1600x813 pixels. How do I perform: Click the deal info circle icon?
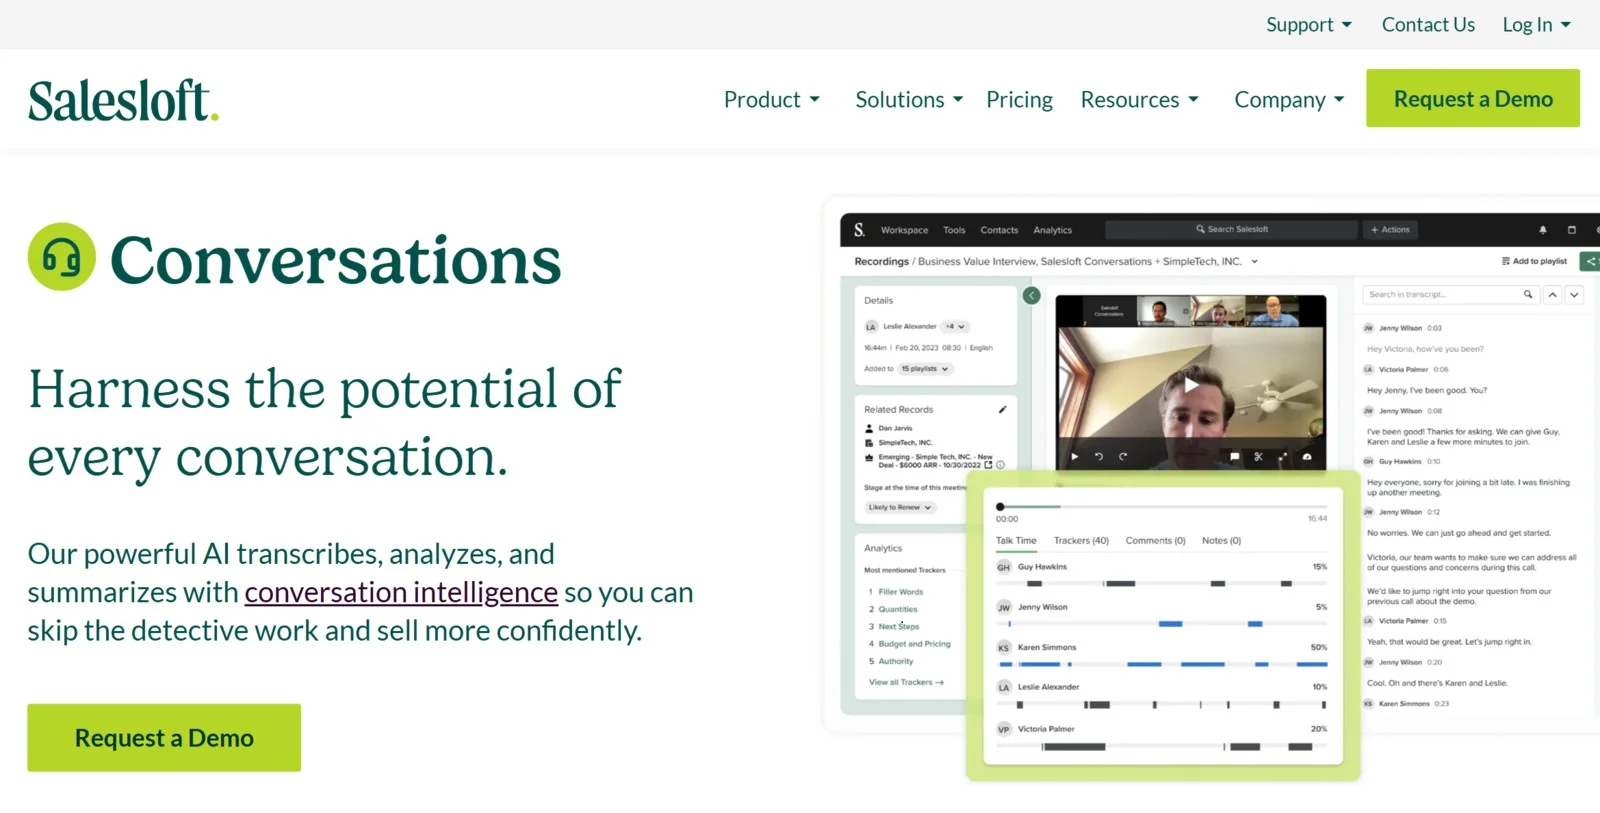pyautogui.click(x=1000, y=465)
